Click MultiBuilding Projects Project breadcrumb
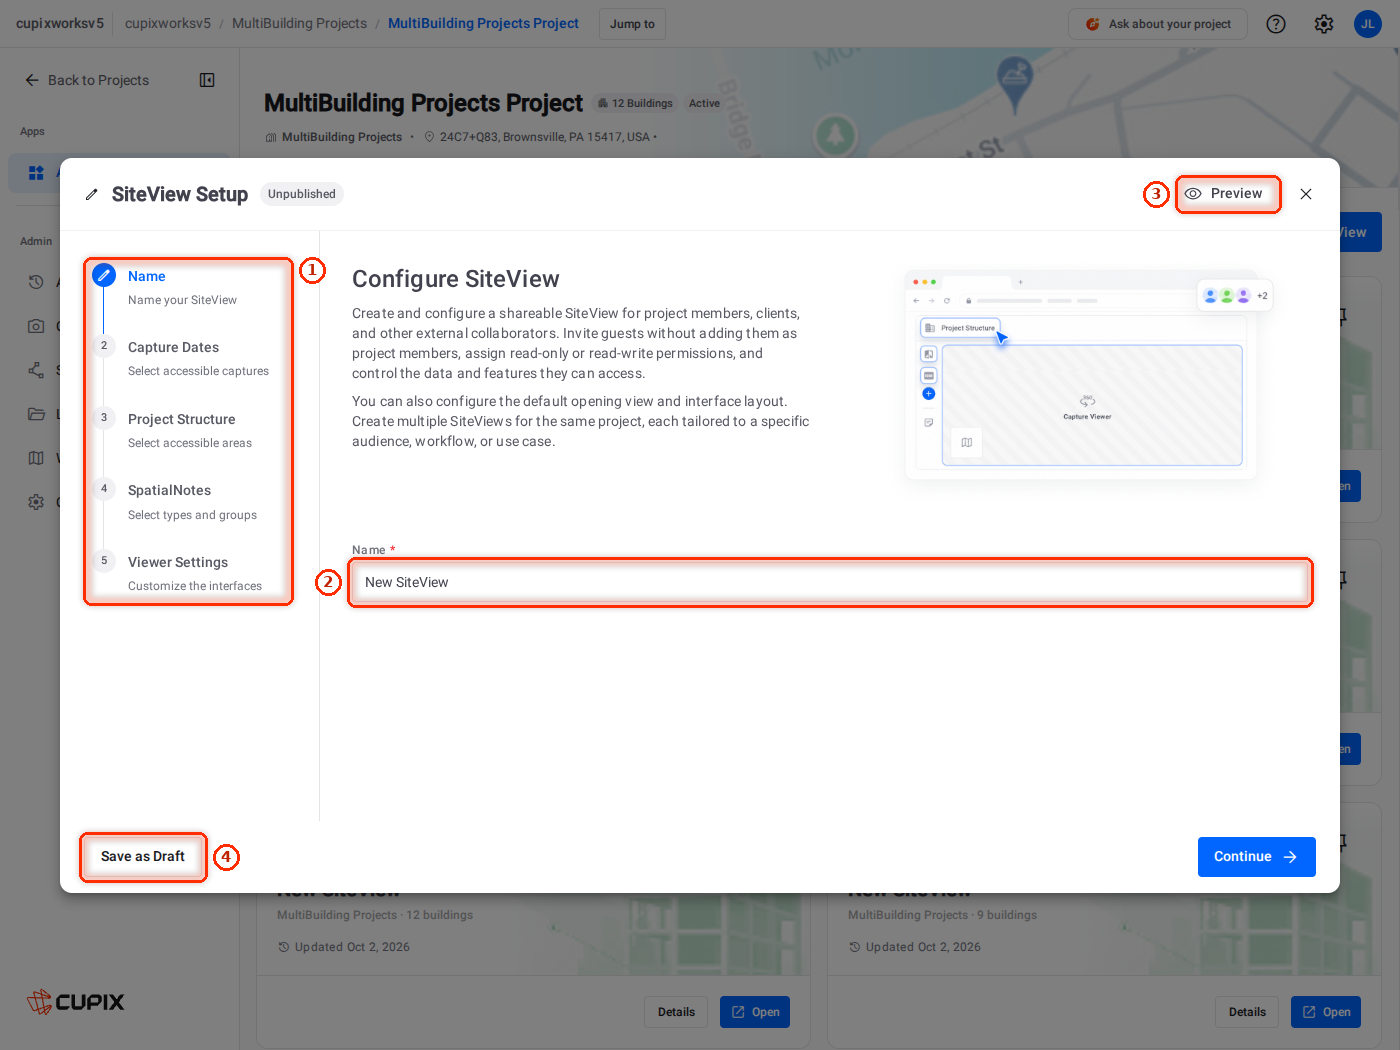The height and width of the screenshot is (1050, 1400). [483, 23]
